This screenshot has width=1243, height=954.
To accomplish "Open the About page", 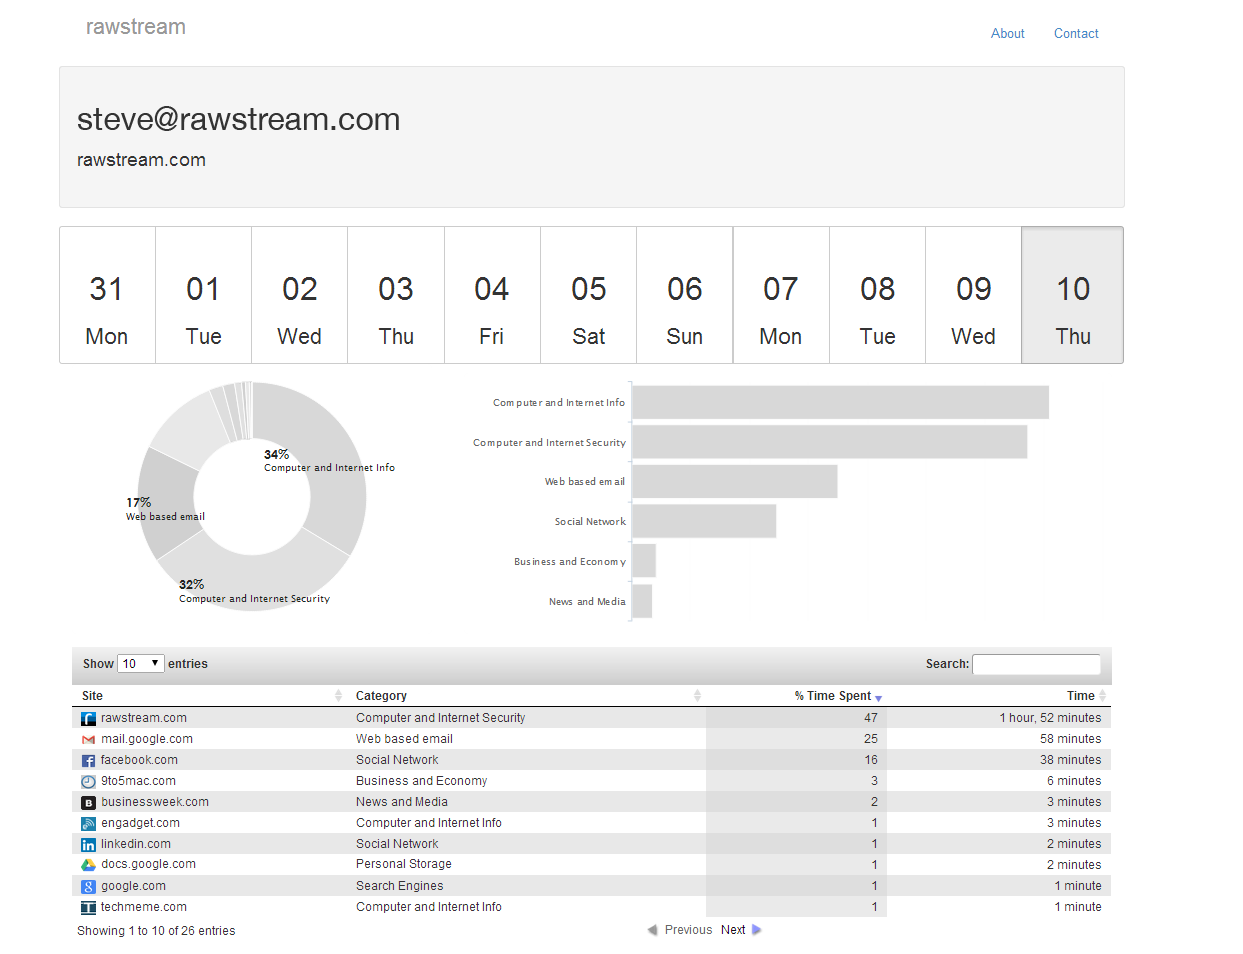I will 1007,33.
